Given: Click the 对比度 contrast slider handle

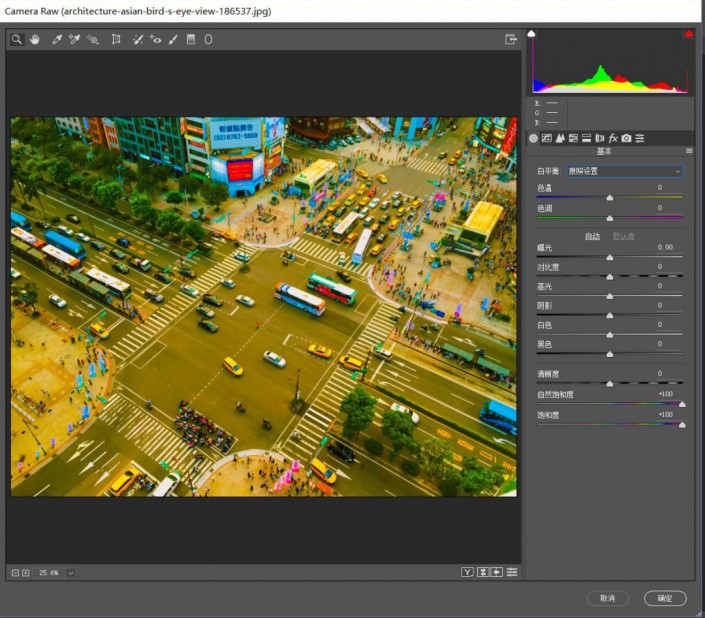Looking at the screenshot, I should (x=610, y=277).
